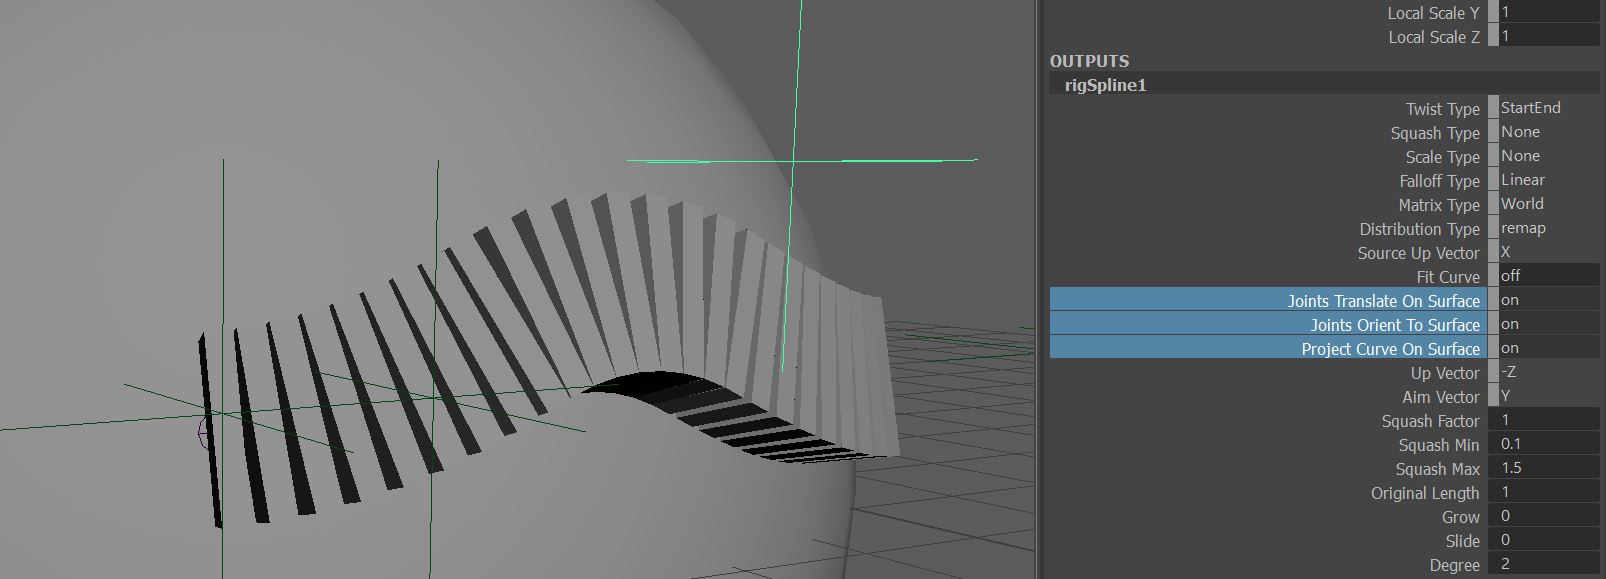
Task: Select the Squash Max attribute label
Action: [x=1437, y=469]
